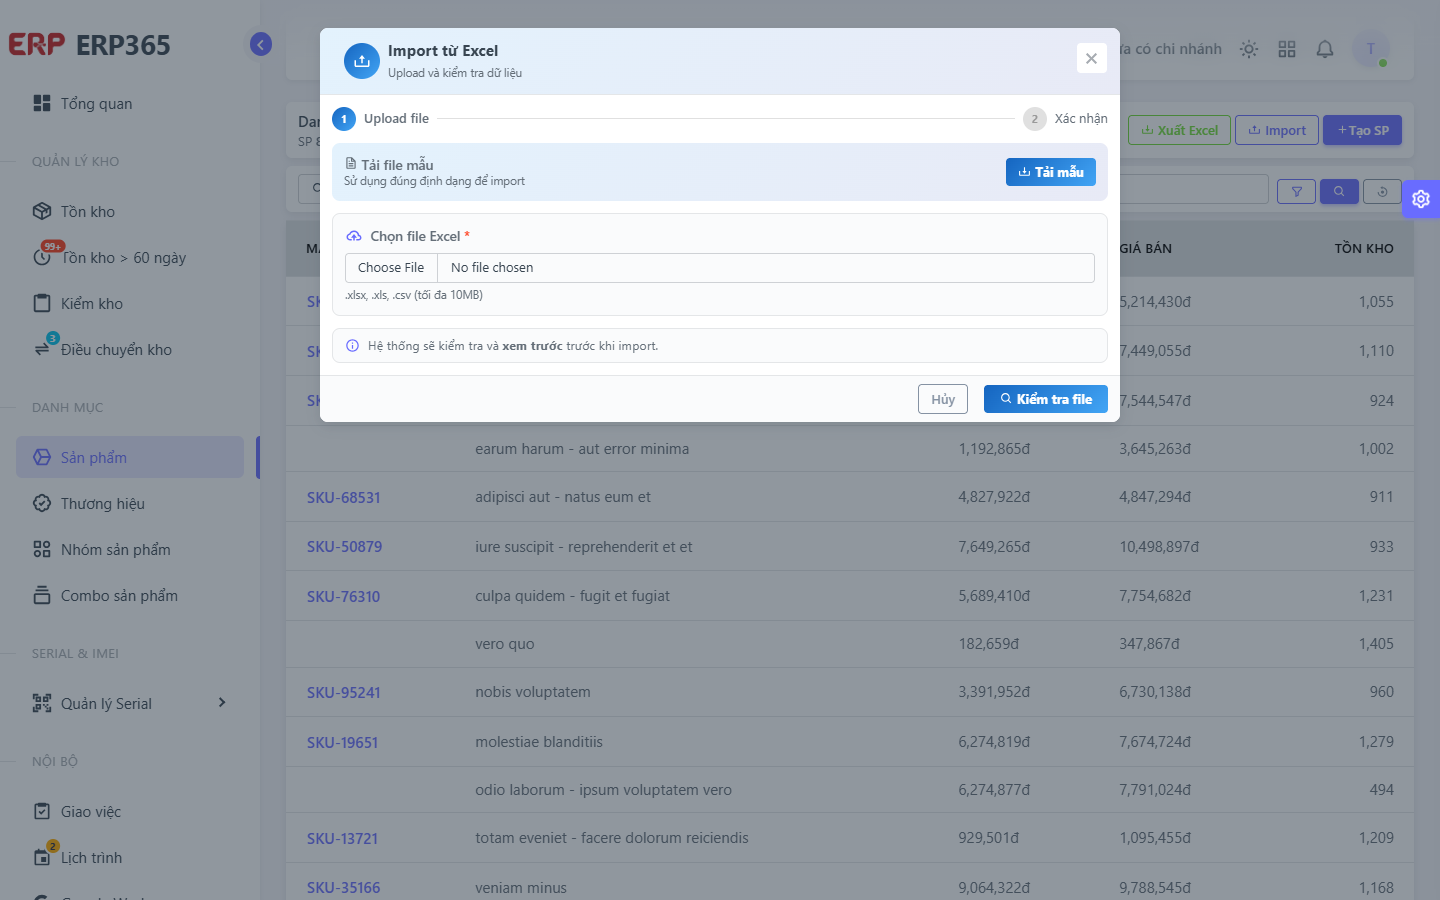Click TỒN KHO column header

1364,248
